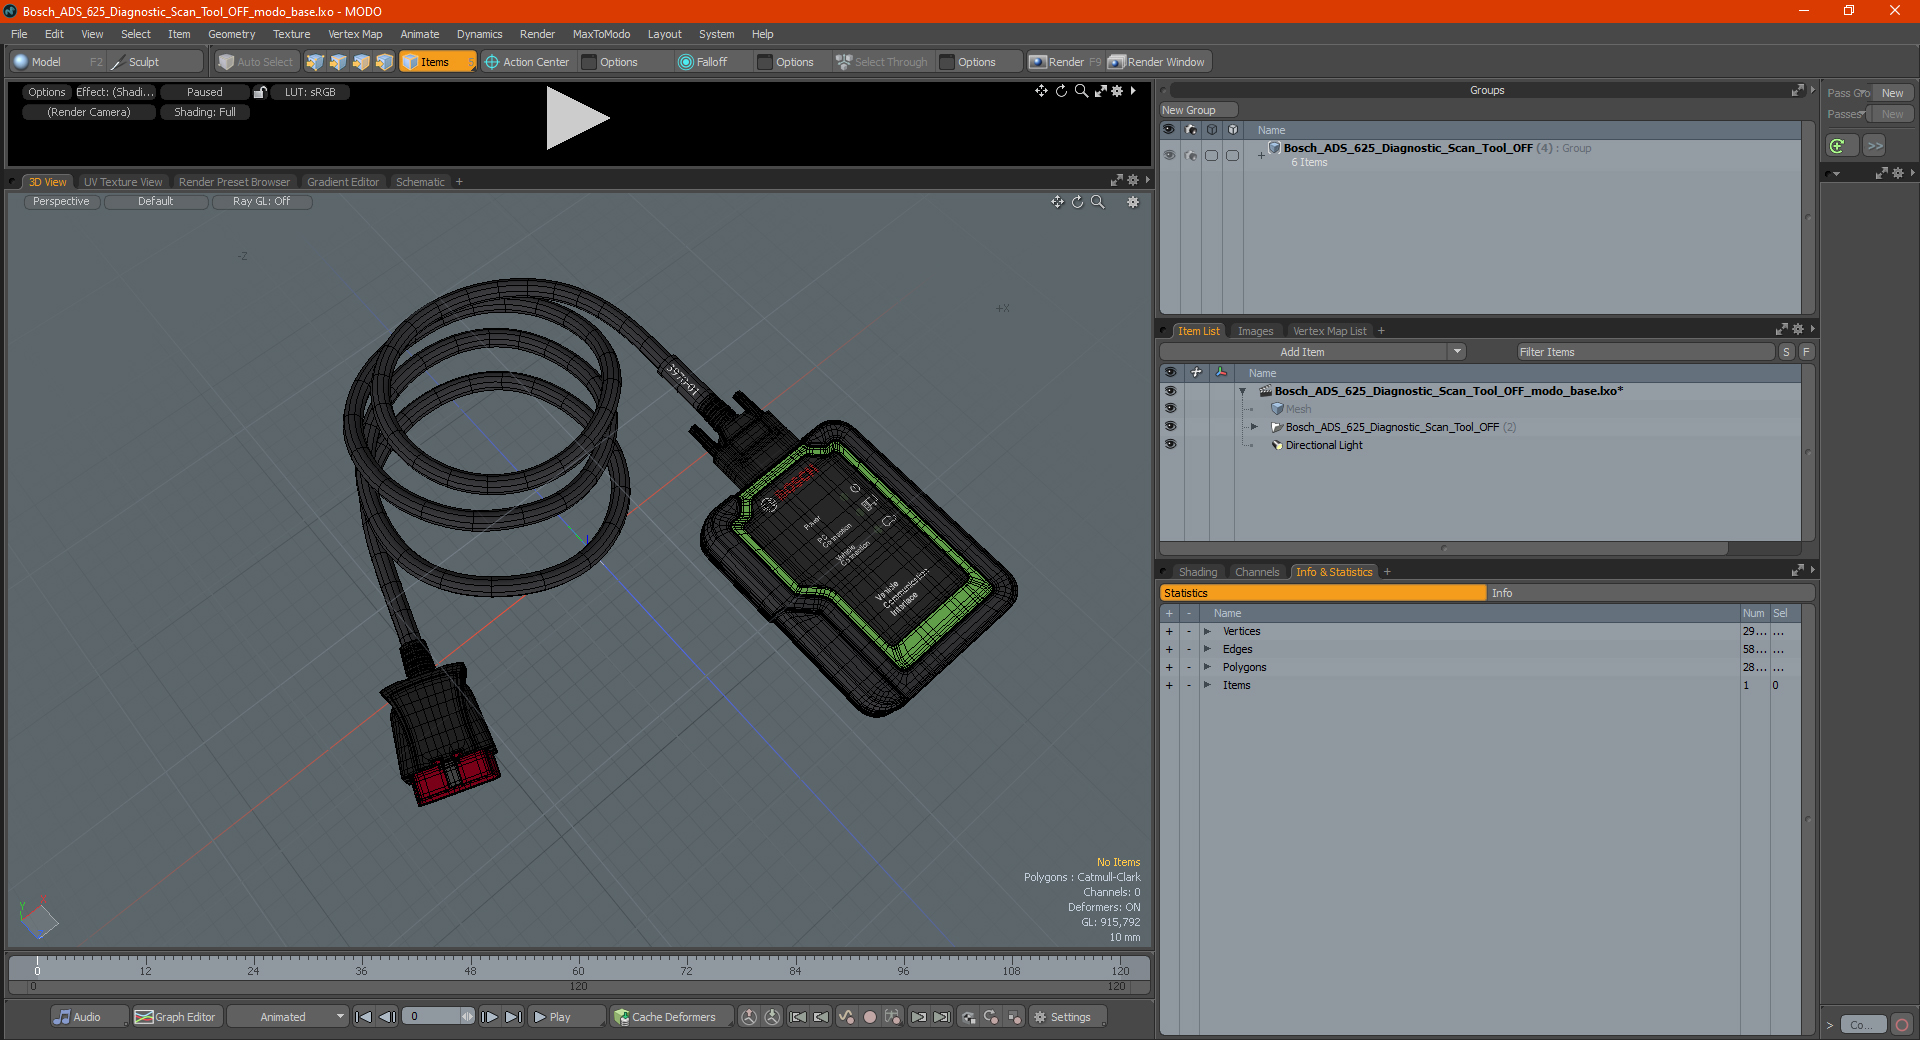Viewport: 1920px width, 1040px height.
Task: Click render preview zoom magnifier icon
Action: [1081, 91]
